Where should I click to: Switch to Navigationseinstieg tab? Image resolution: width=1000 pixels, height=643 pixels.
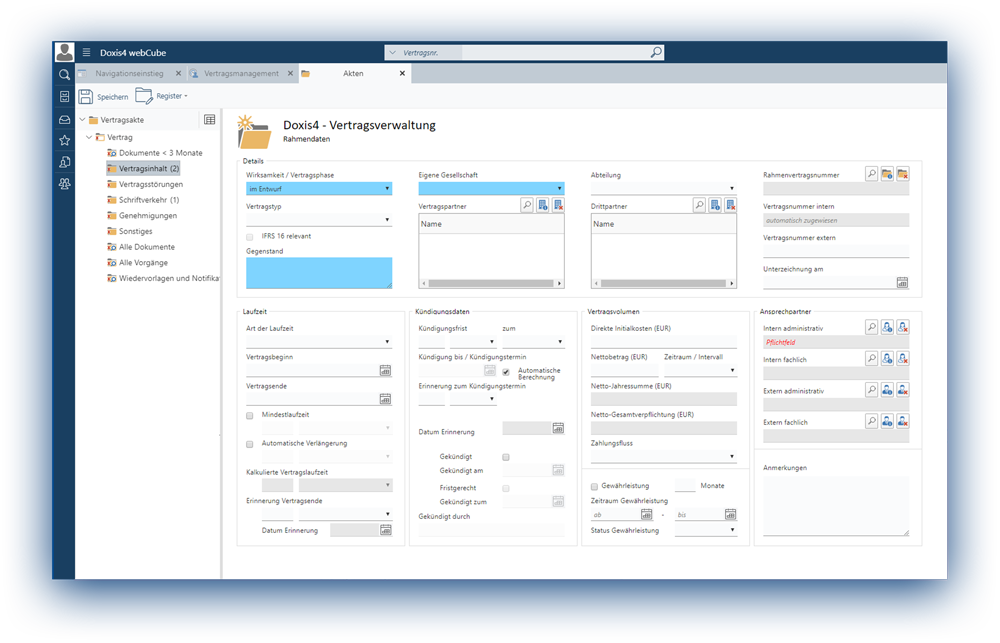129,73
